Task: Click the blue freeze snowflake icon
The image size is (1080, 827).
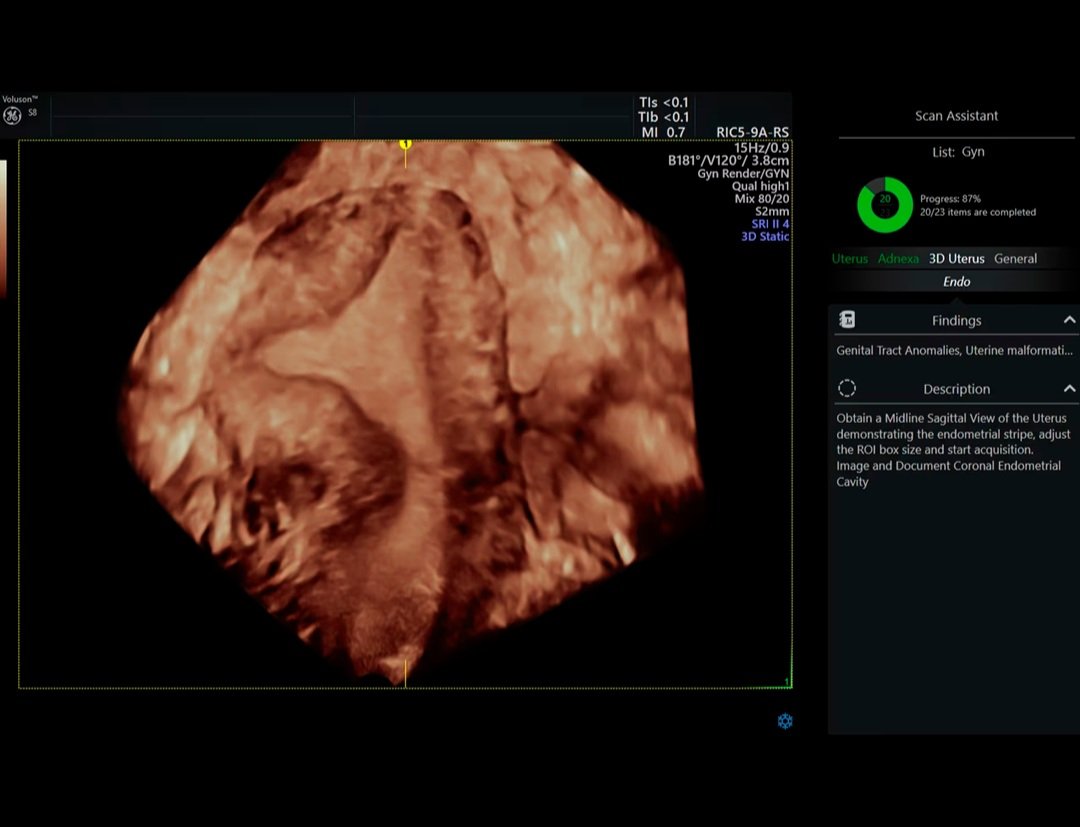Action: [785, 721]
